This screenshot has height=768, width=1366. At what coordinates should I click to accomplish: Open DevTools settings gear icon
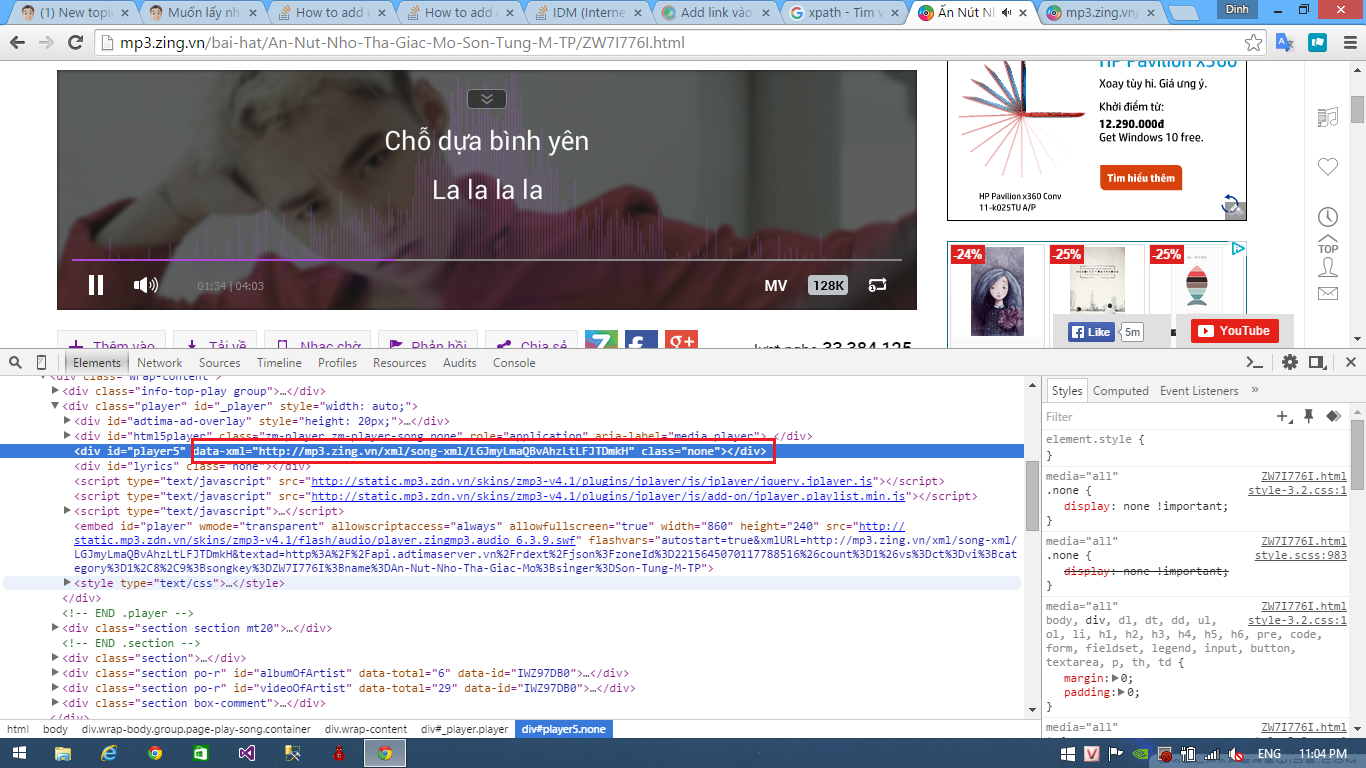(1290, 362)
